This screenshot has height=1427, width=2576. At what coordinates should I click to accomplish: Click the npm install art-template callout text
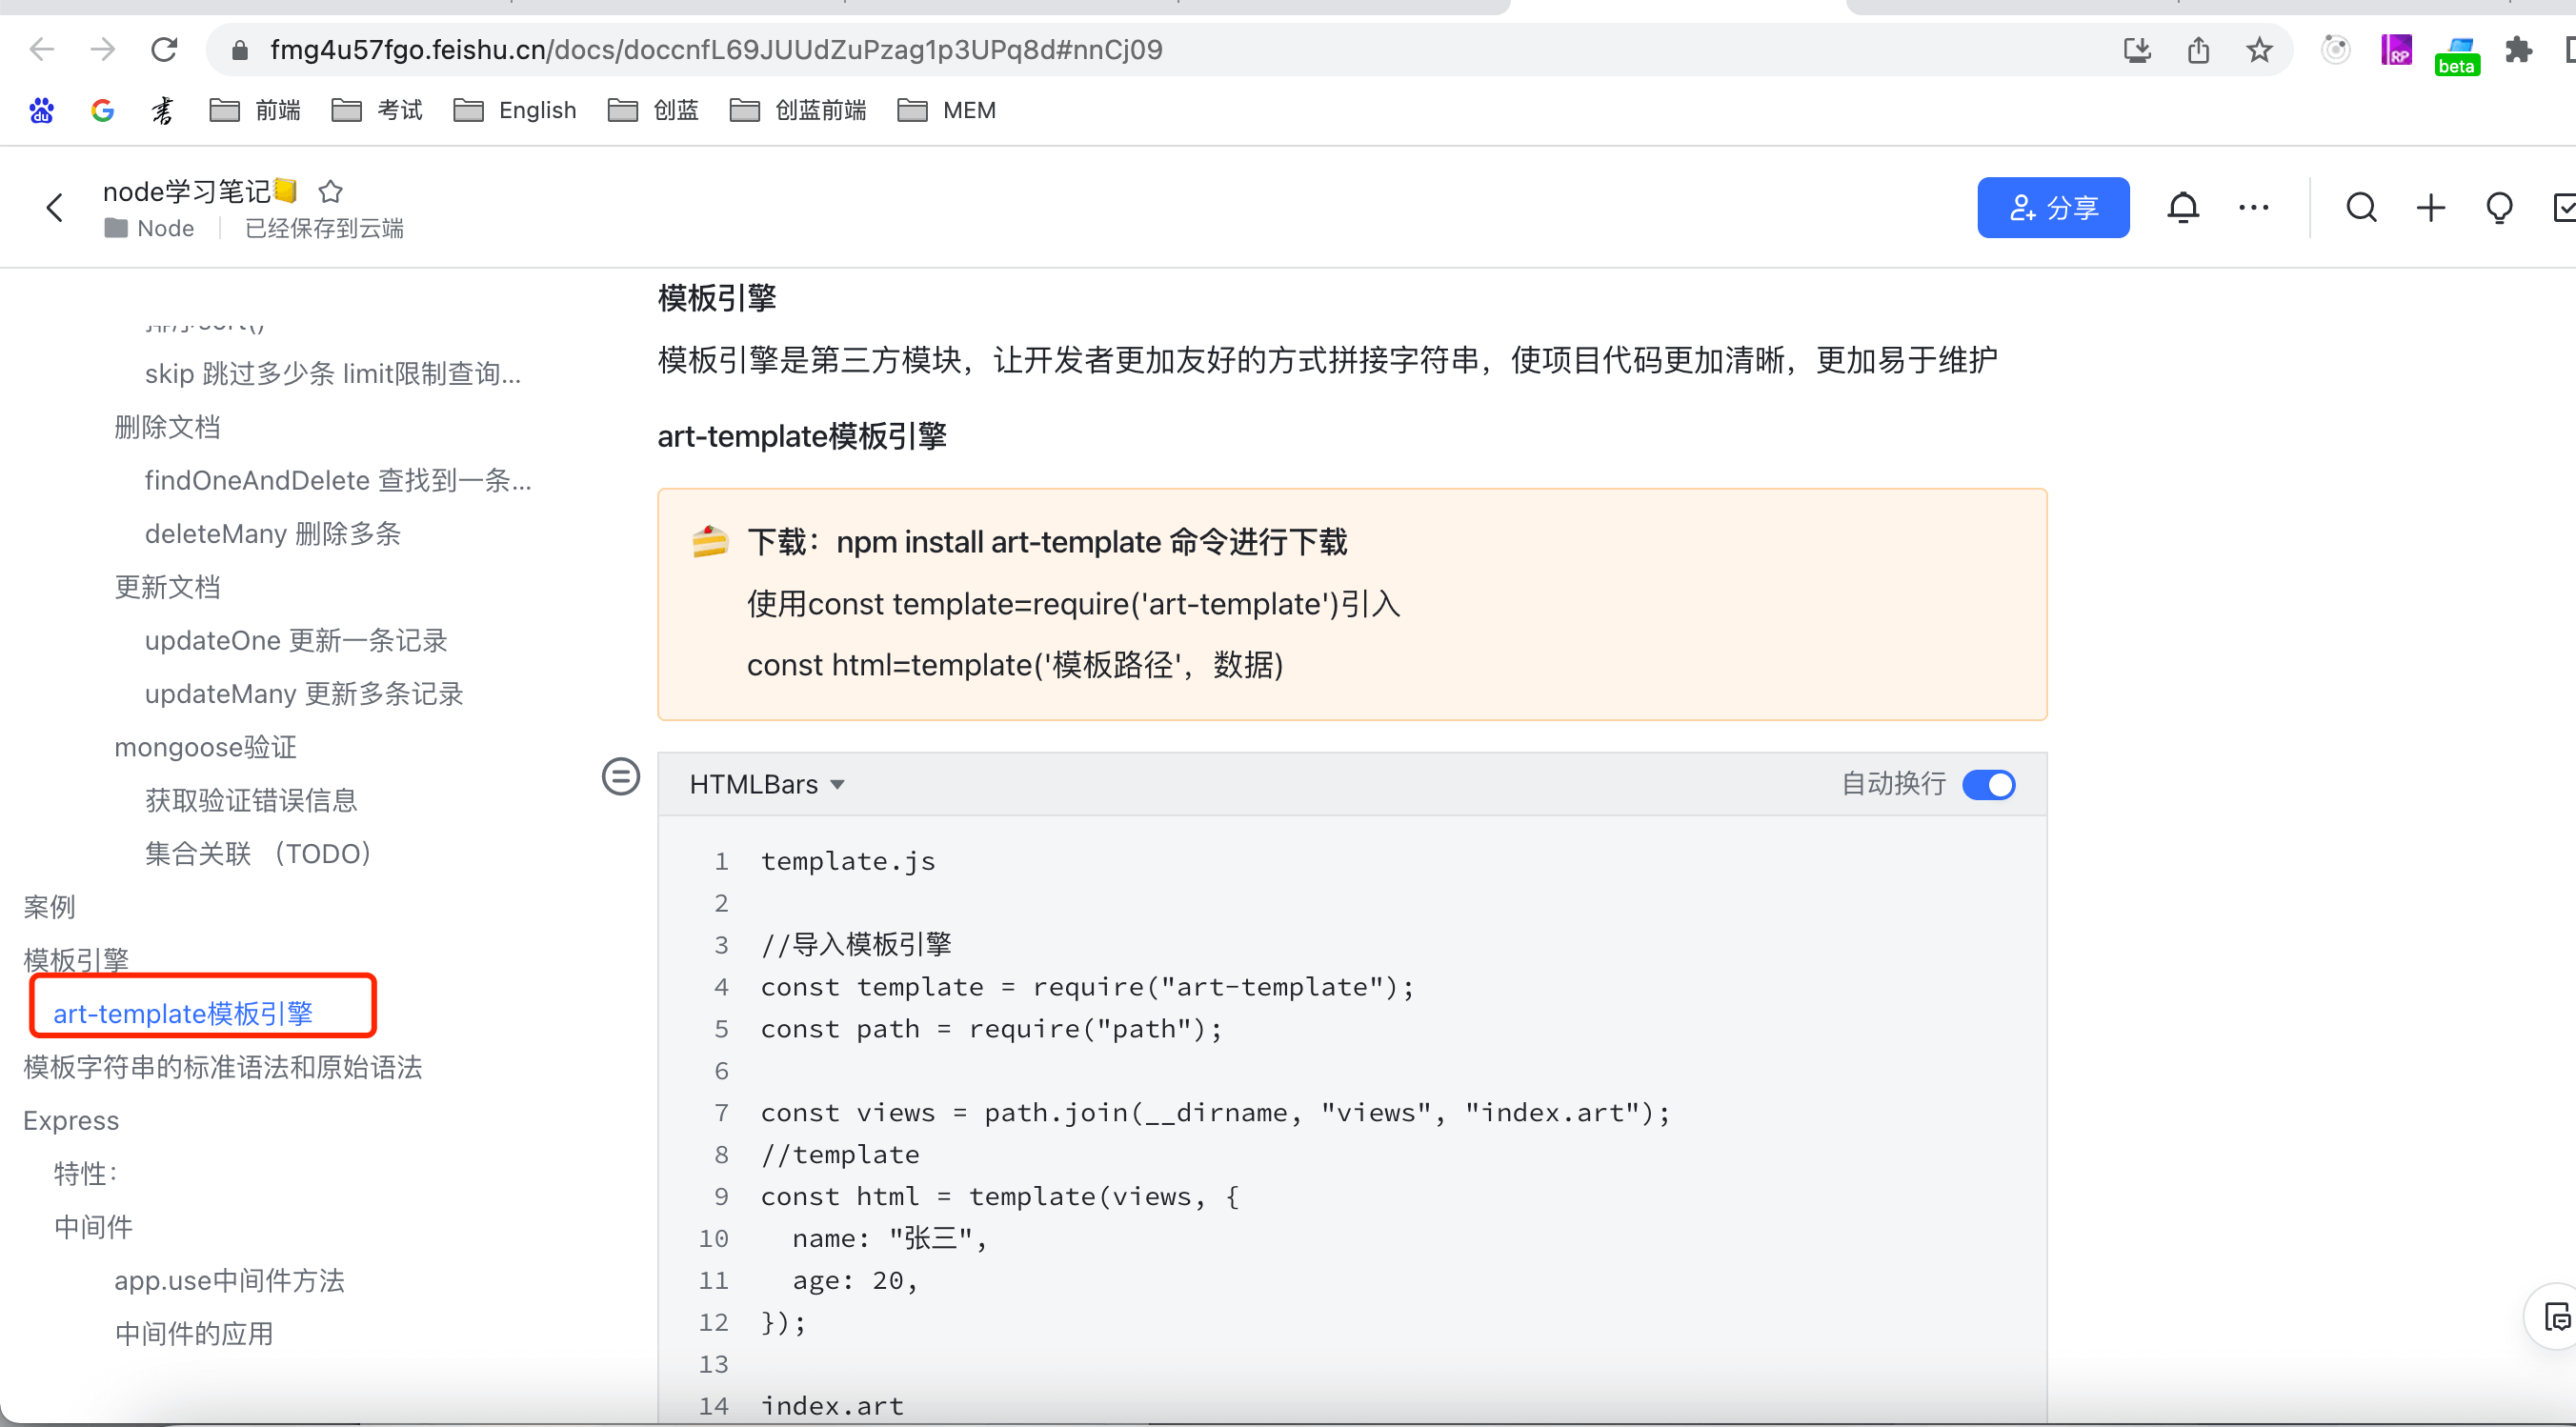[1047, 542]
